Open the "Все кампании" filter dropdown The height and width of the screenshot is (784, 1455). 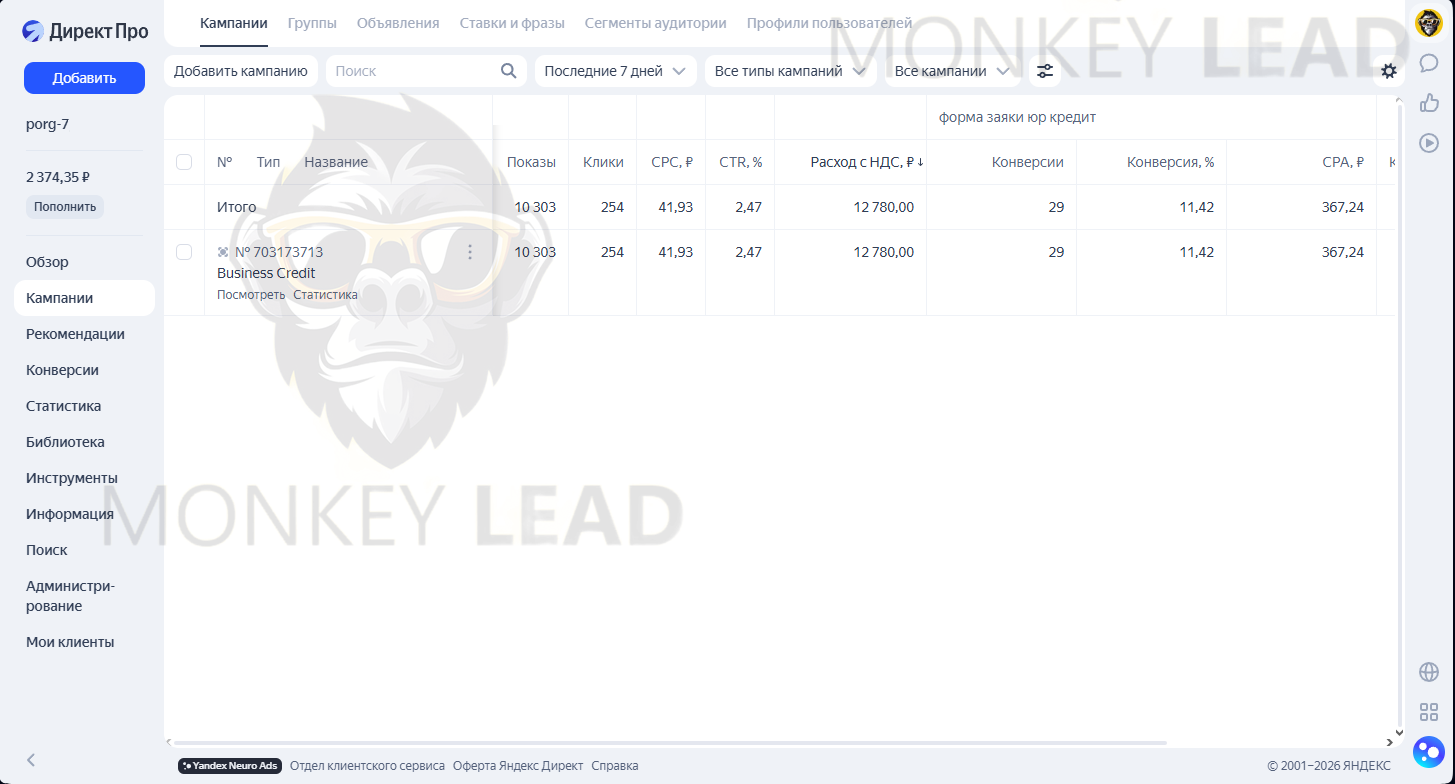point(952,71)
